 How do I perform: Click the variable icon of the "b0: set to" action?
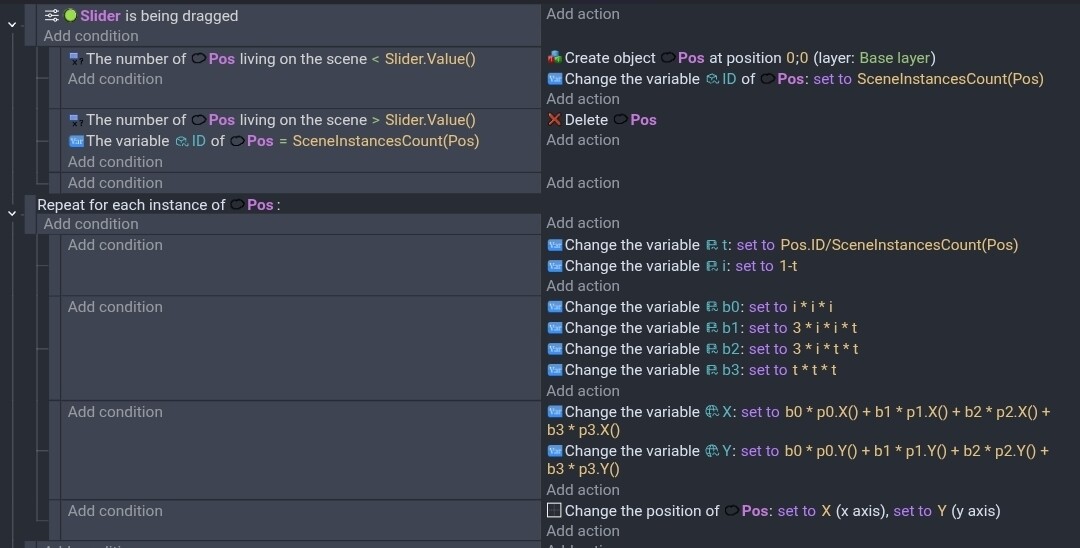tap(555, 307)
